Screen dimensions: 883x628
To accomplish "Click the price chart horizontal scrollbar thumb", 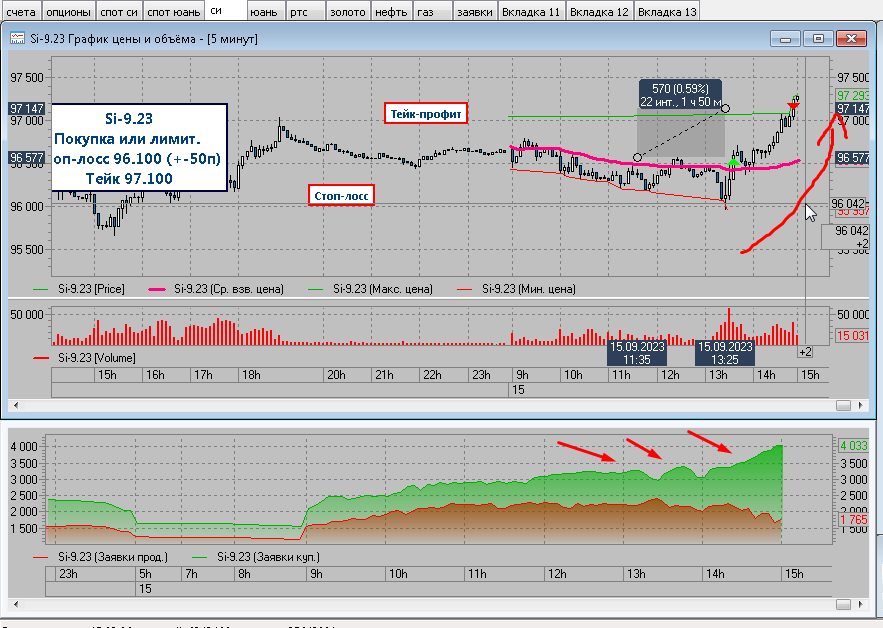I will point(843,406).
